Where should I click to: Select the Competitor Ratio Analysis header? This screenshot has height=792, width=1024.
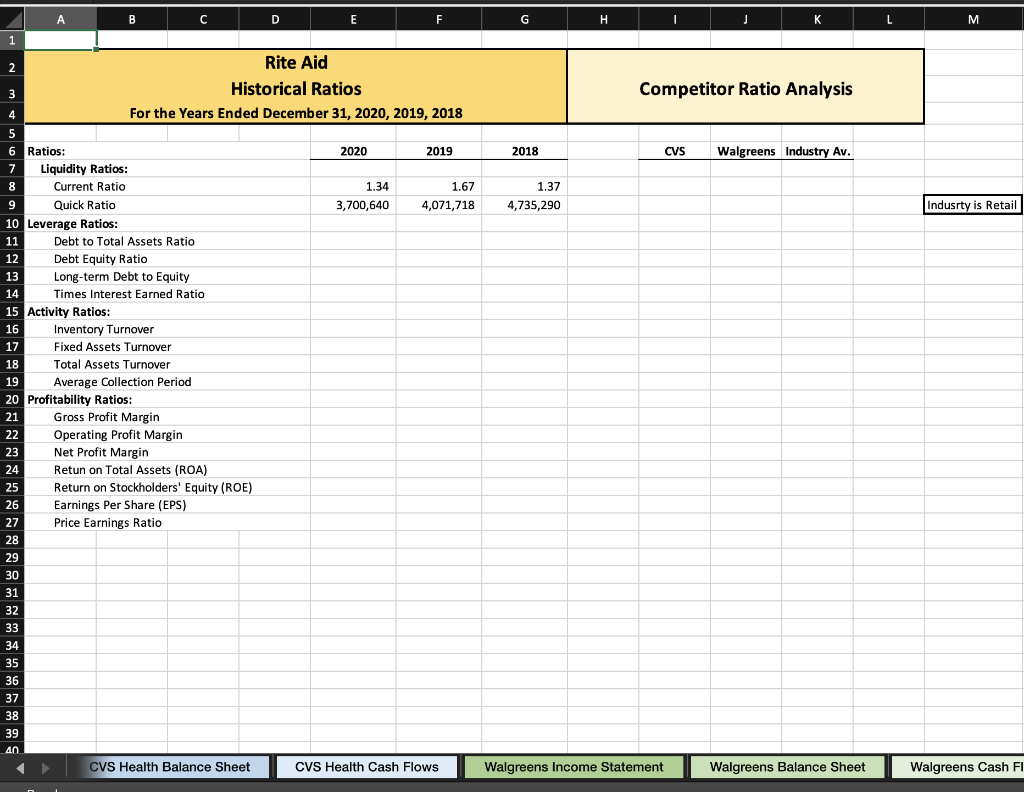[745, 88]
